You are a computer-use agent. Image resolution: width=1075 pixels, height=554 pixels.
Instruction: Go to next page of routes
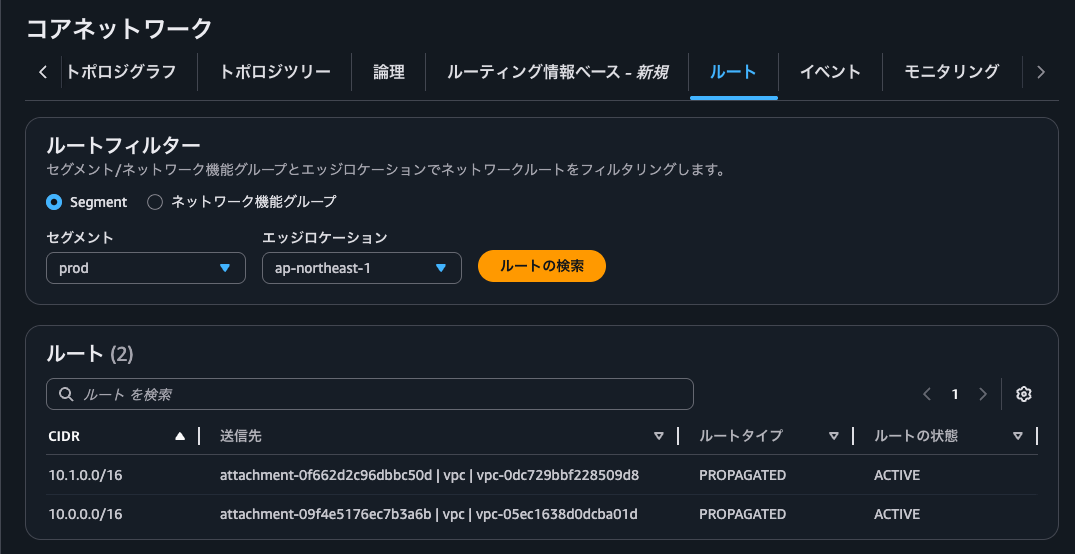[983, 394]
